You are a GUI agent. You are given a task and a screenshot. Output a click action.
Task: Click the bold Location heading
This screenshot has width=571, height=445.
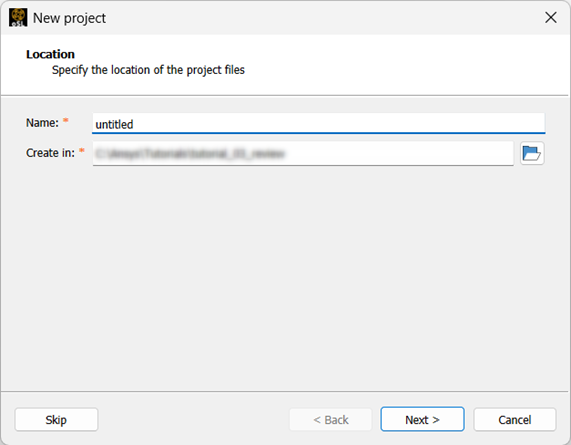(x=50, y=54)
